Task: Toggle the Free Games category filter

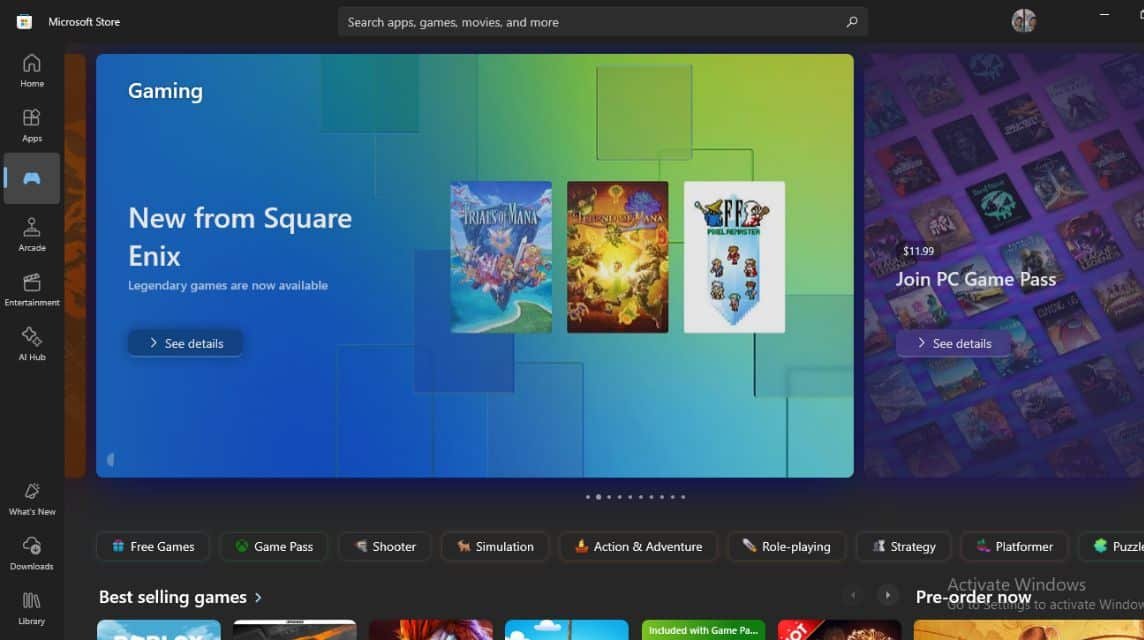Action: point(152,546)
